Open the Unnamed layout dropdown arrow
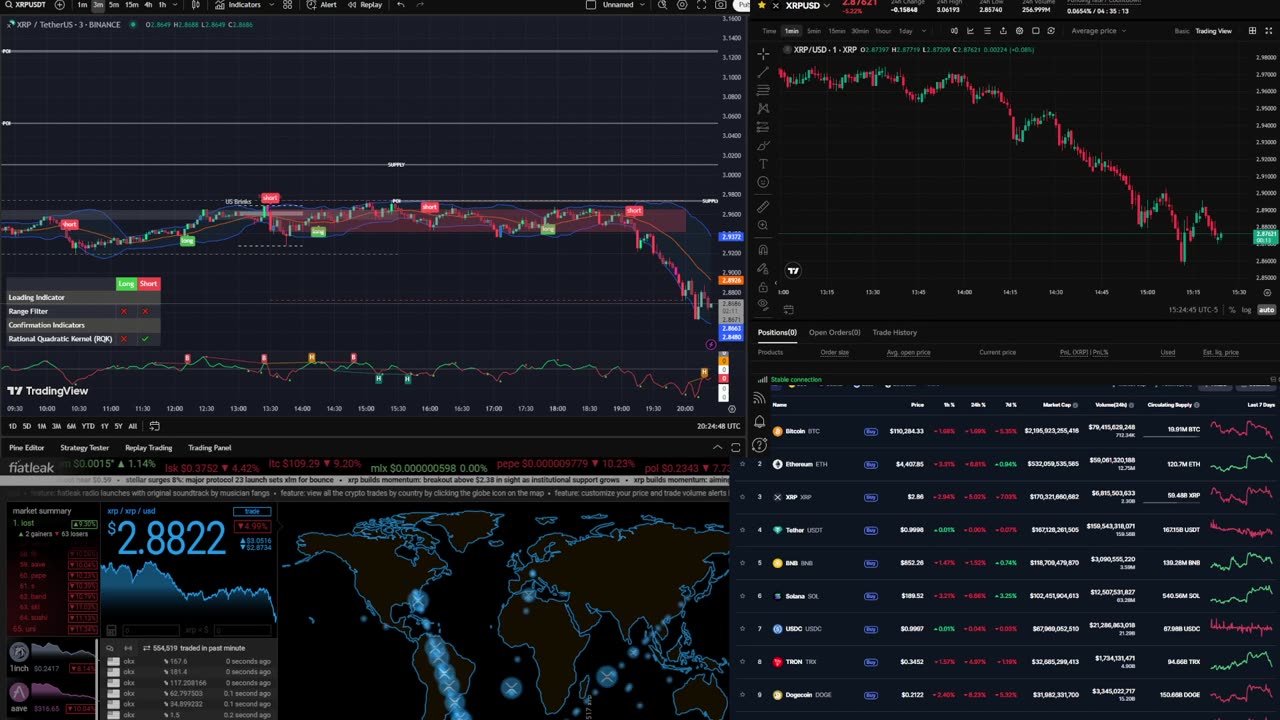 click(x=641, y=5)
